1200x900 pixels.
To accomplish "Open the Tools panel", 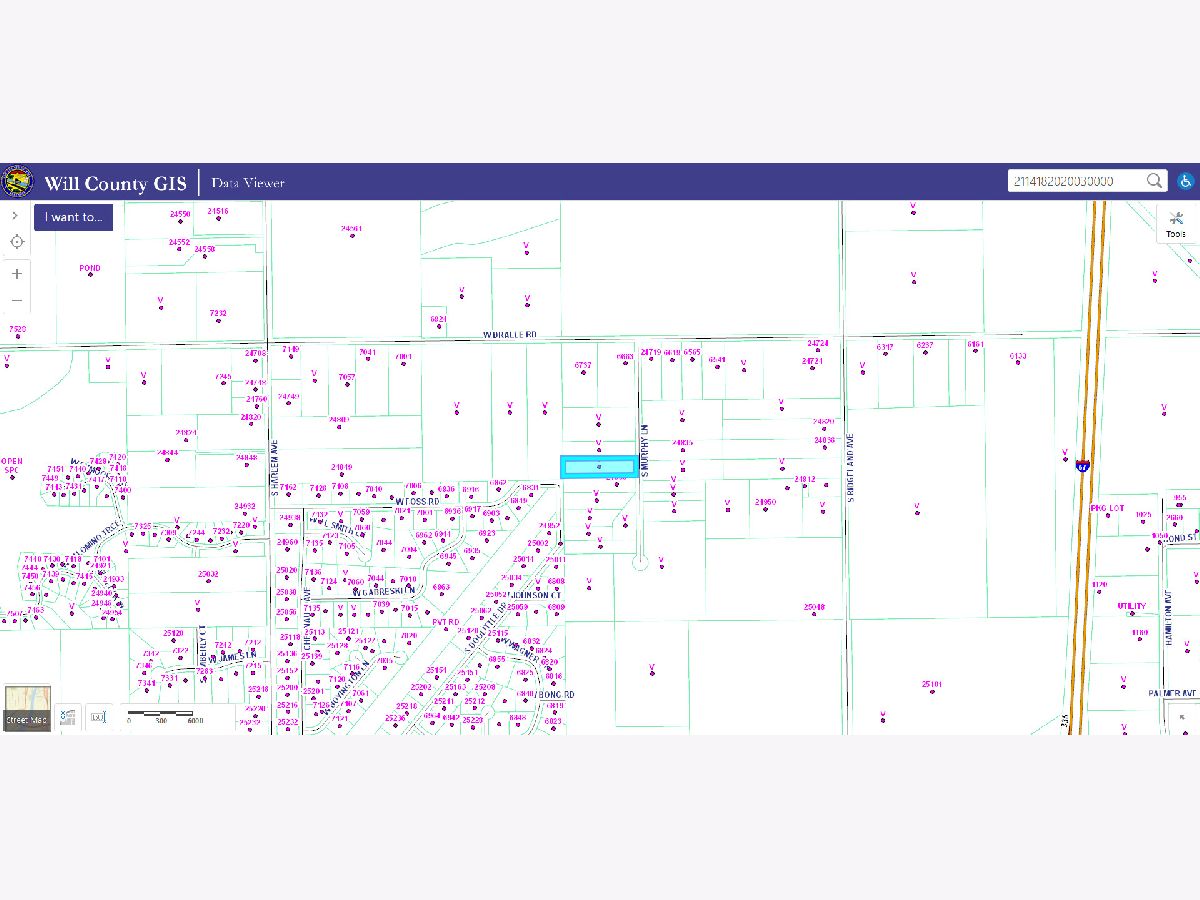I will pyautogui.click(x=1176, y=225).
